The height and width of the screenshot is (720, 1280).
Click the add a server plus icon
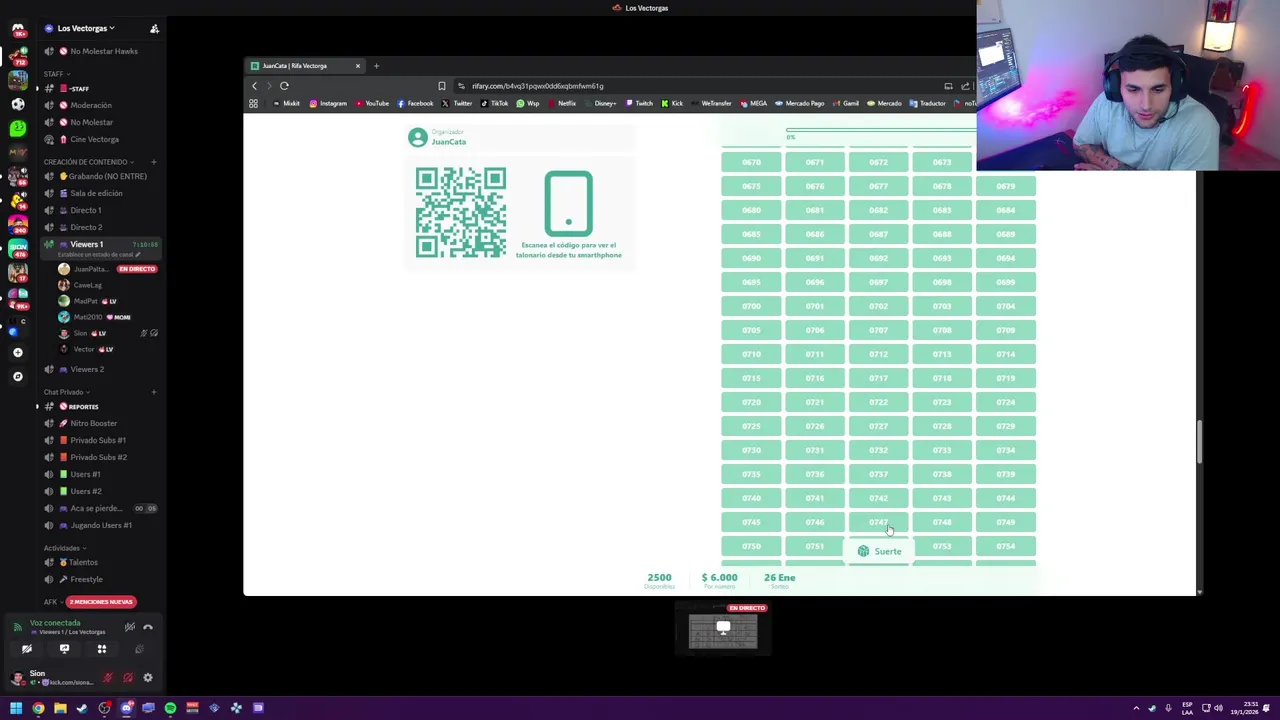click(x=17, y=352)
